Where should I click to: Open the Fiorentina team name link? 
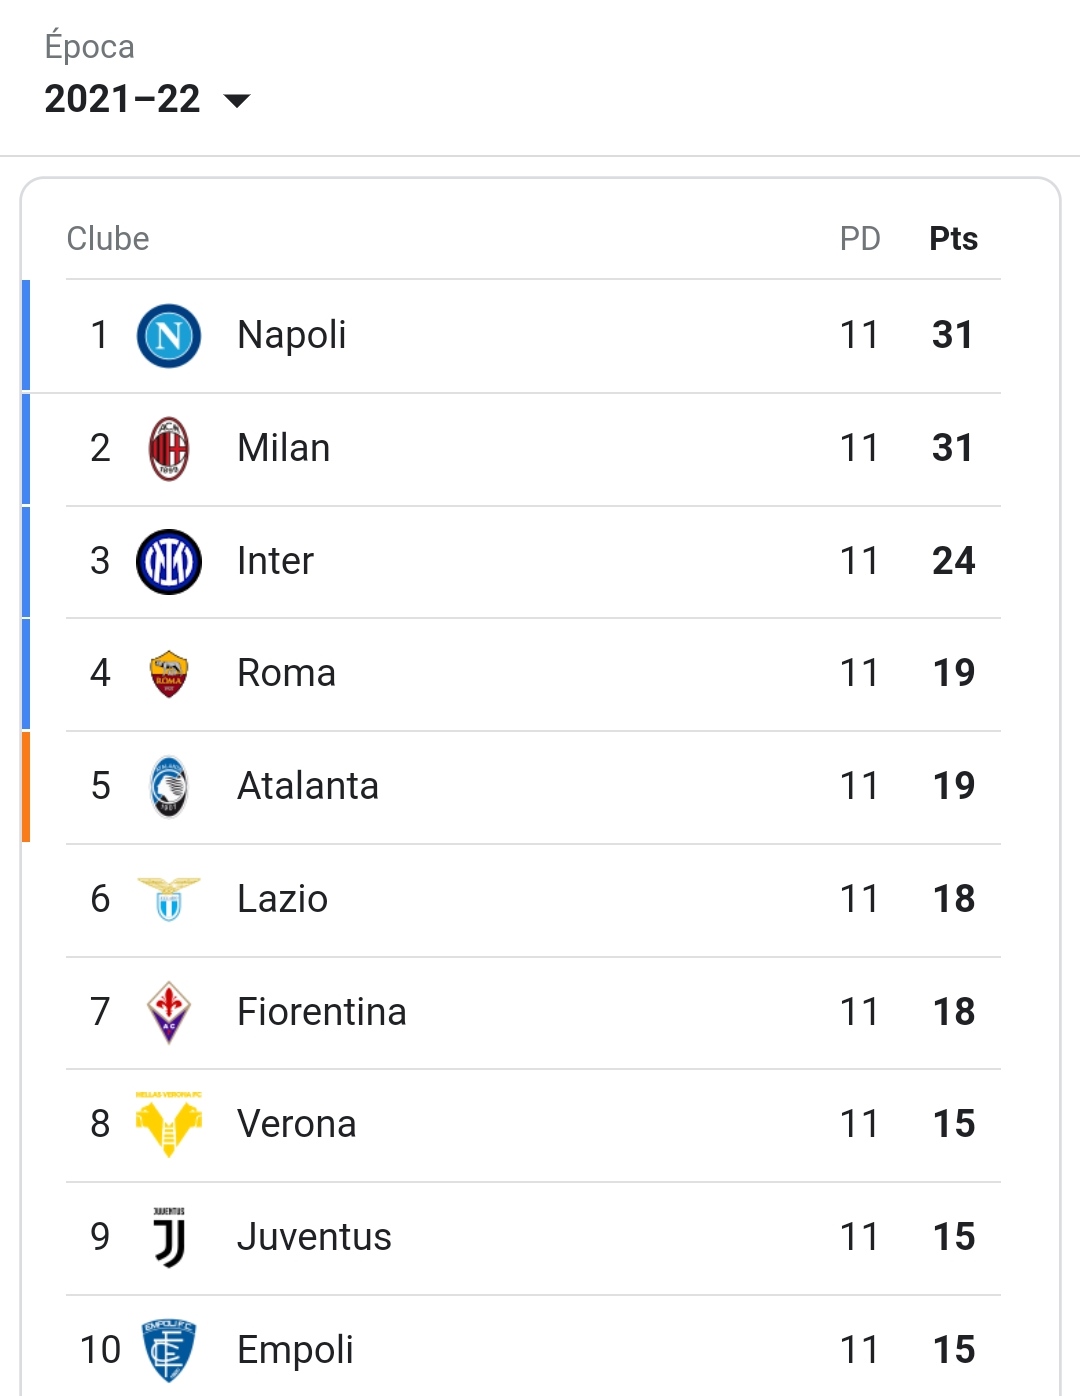[x=322, y=1012]
